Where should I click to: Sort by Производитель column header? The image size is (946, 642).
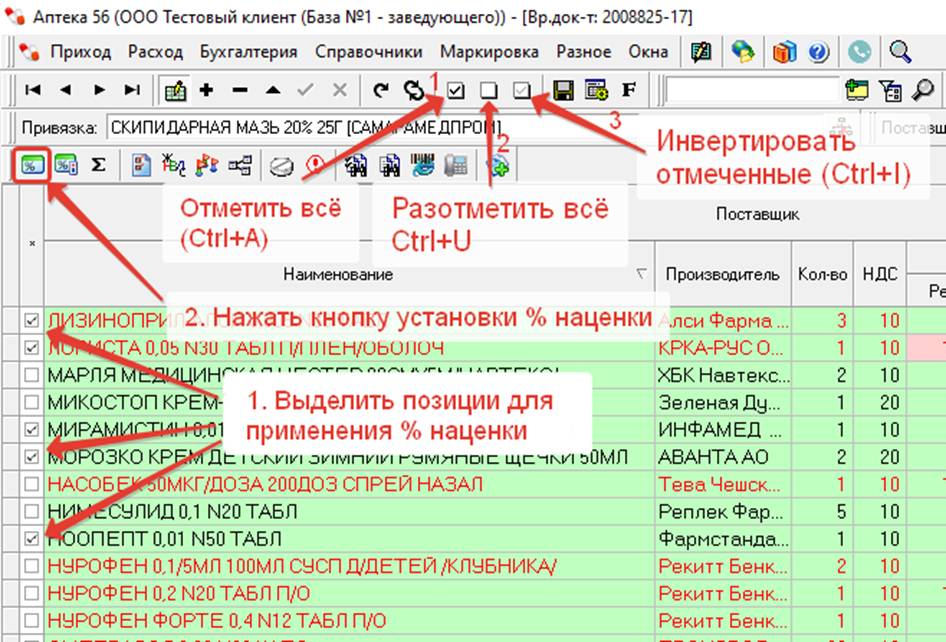(723, 275)
